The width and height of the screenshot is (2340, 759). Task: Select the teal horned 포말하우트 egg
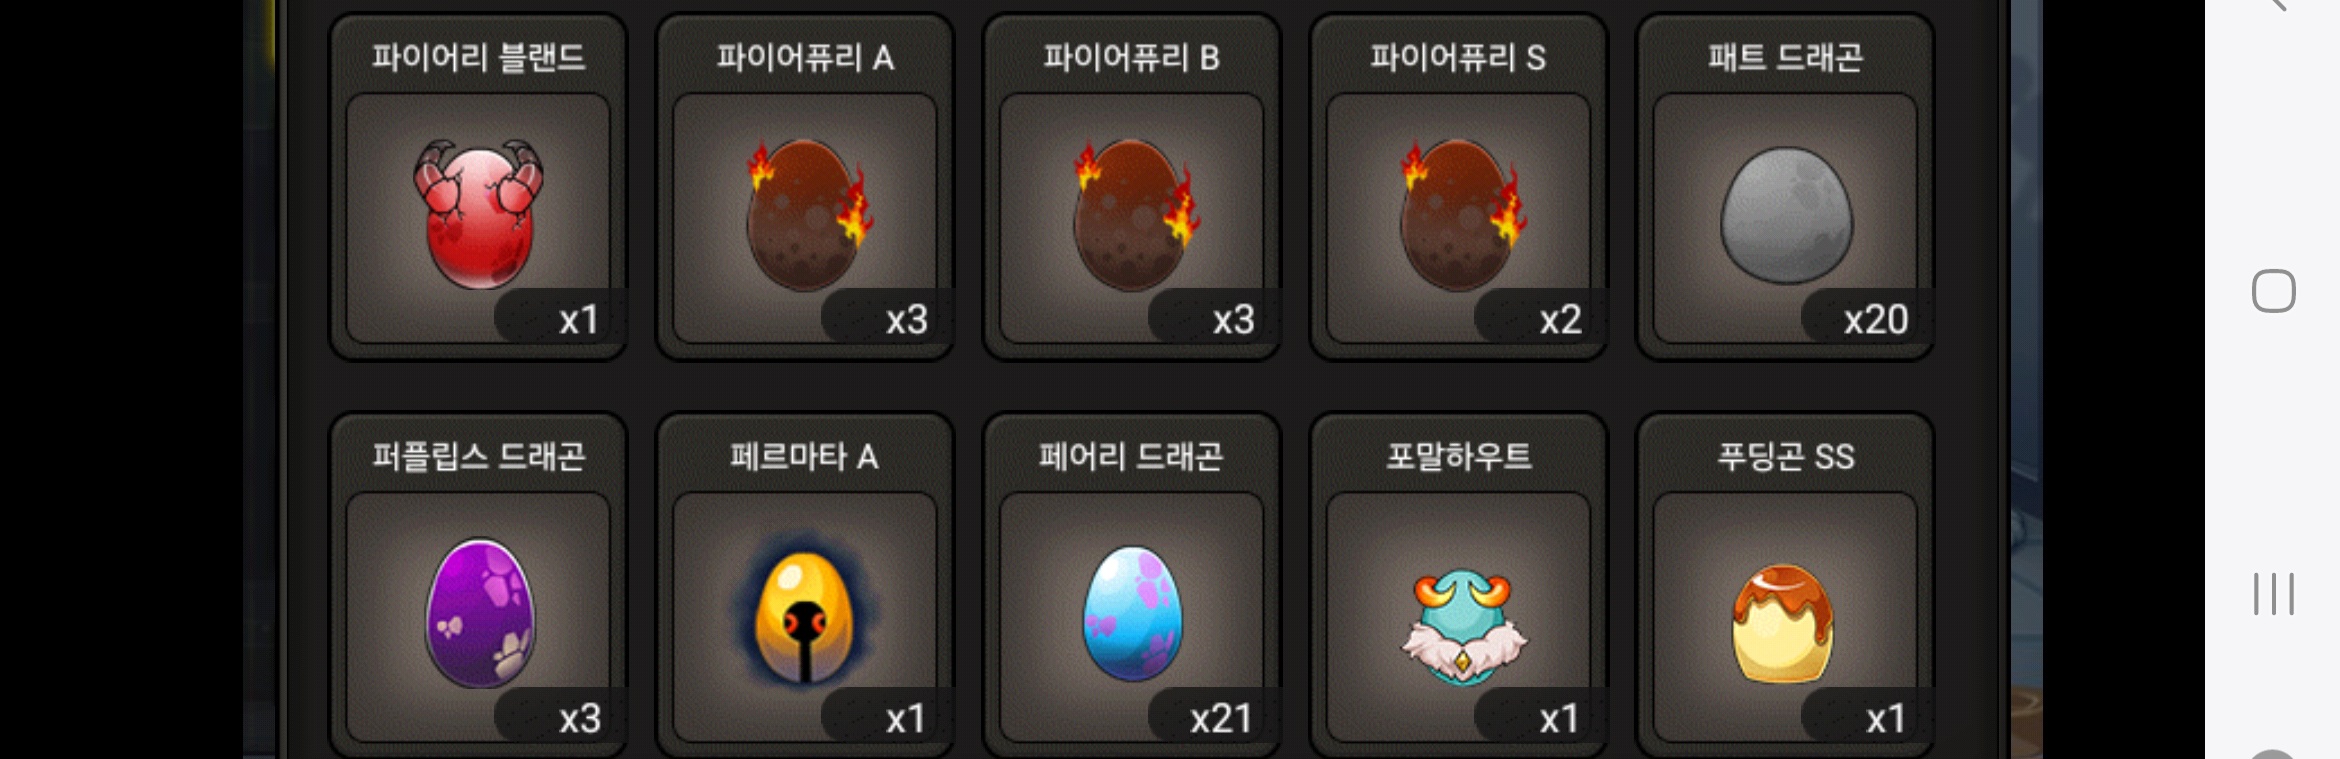coord(1463,626)
